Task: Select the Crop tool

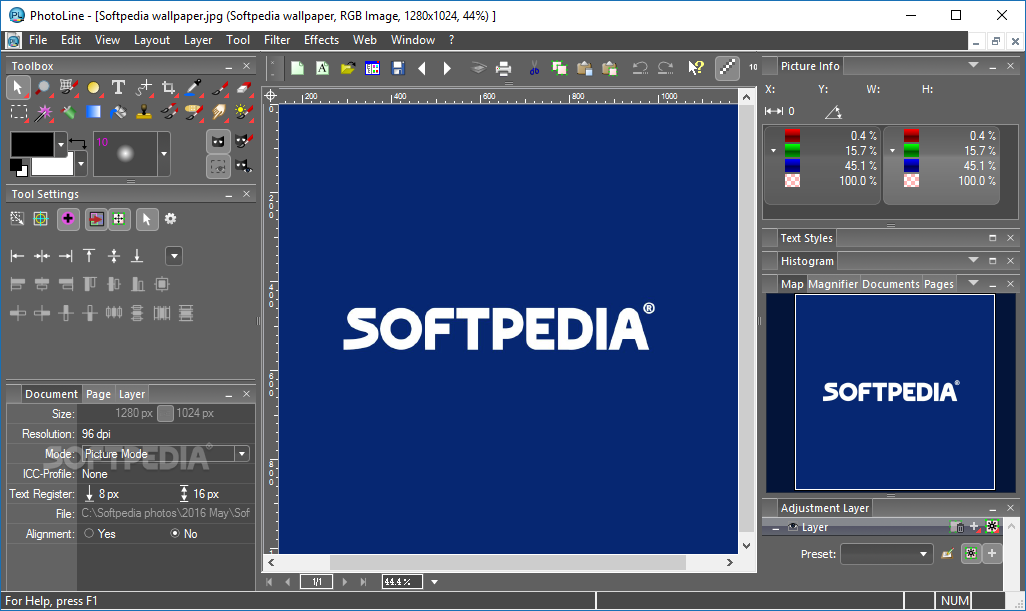Action: [x=169, y=87]
